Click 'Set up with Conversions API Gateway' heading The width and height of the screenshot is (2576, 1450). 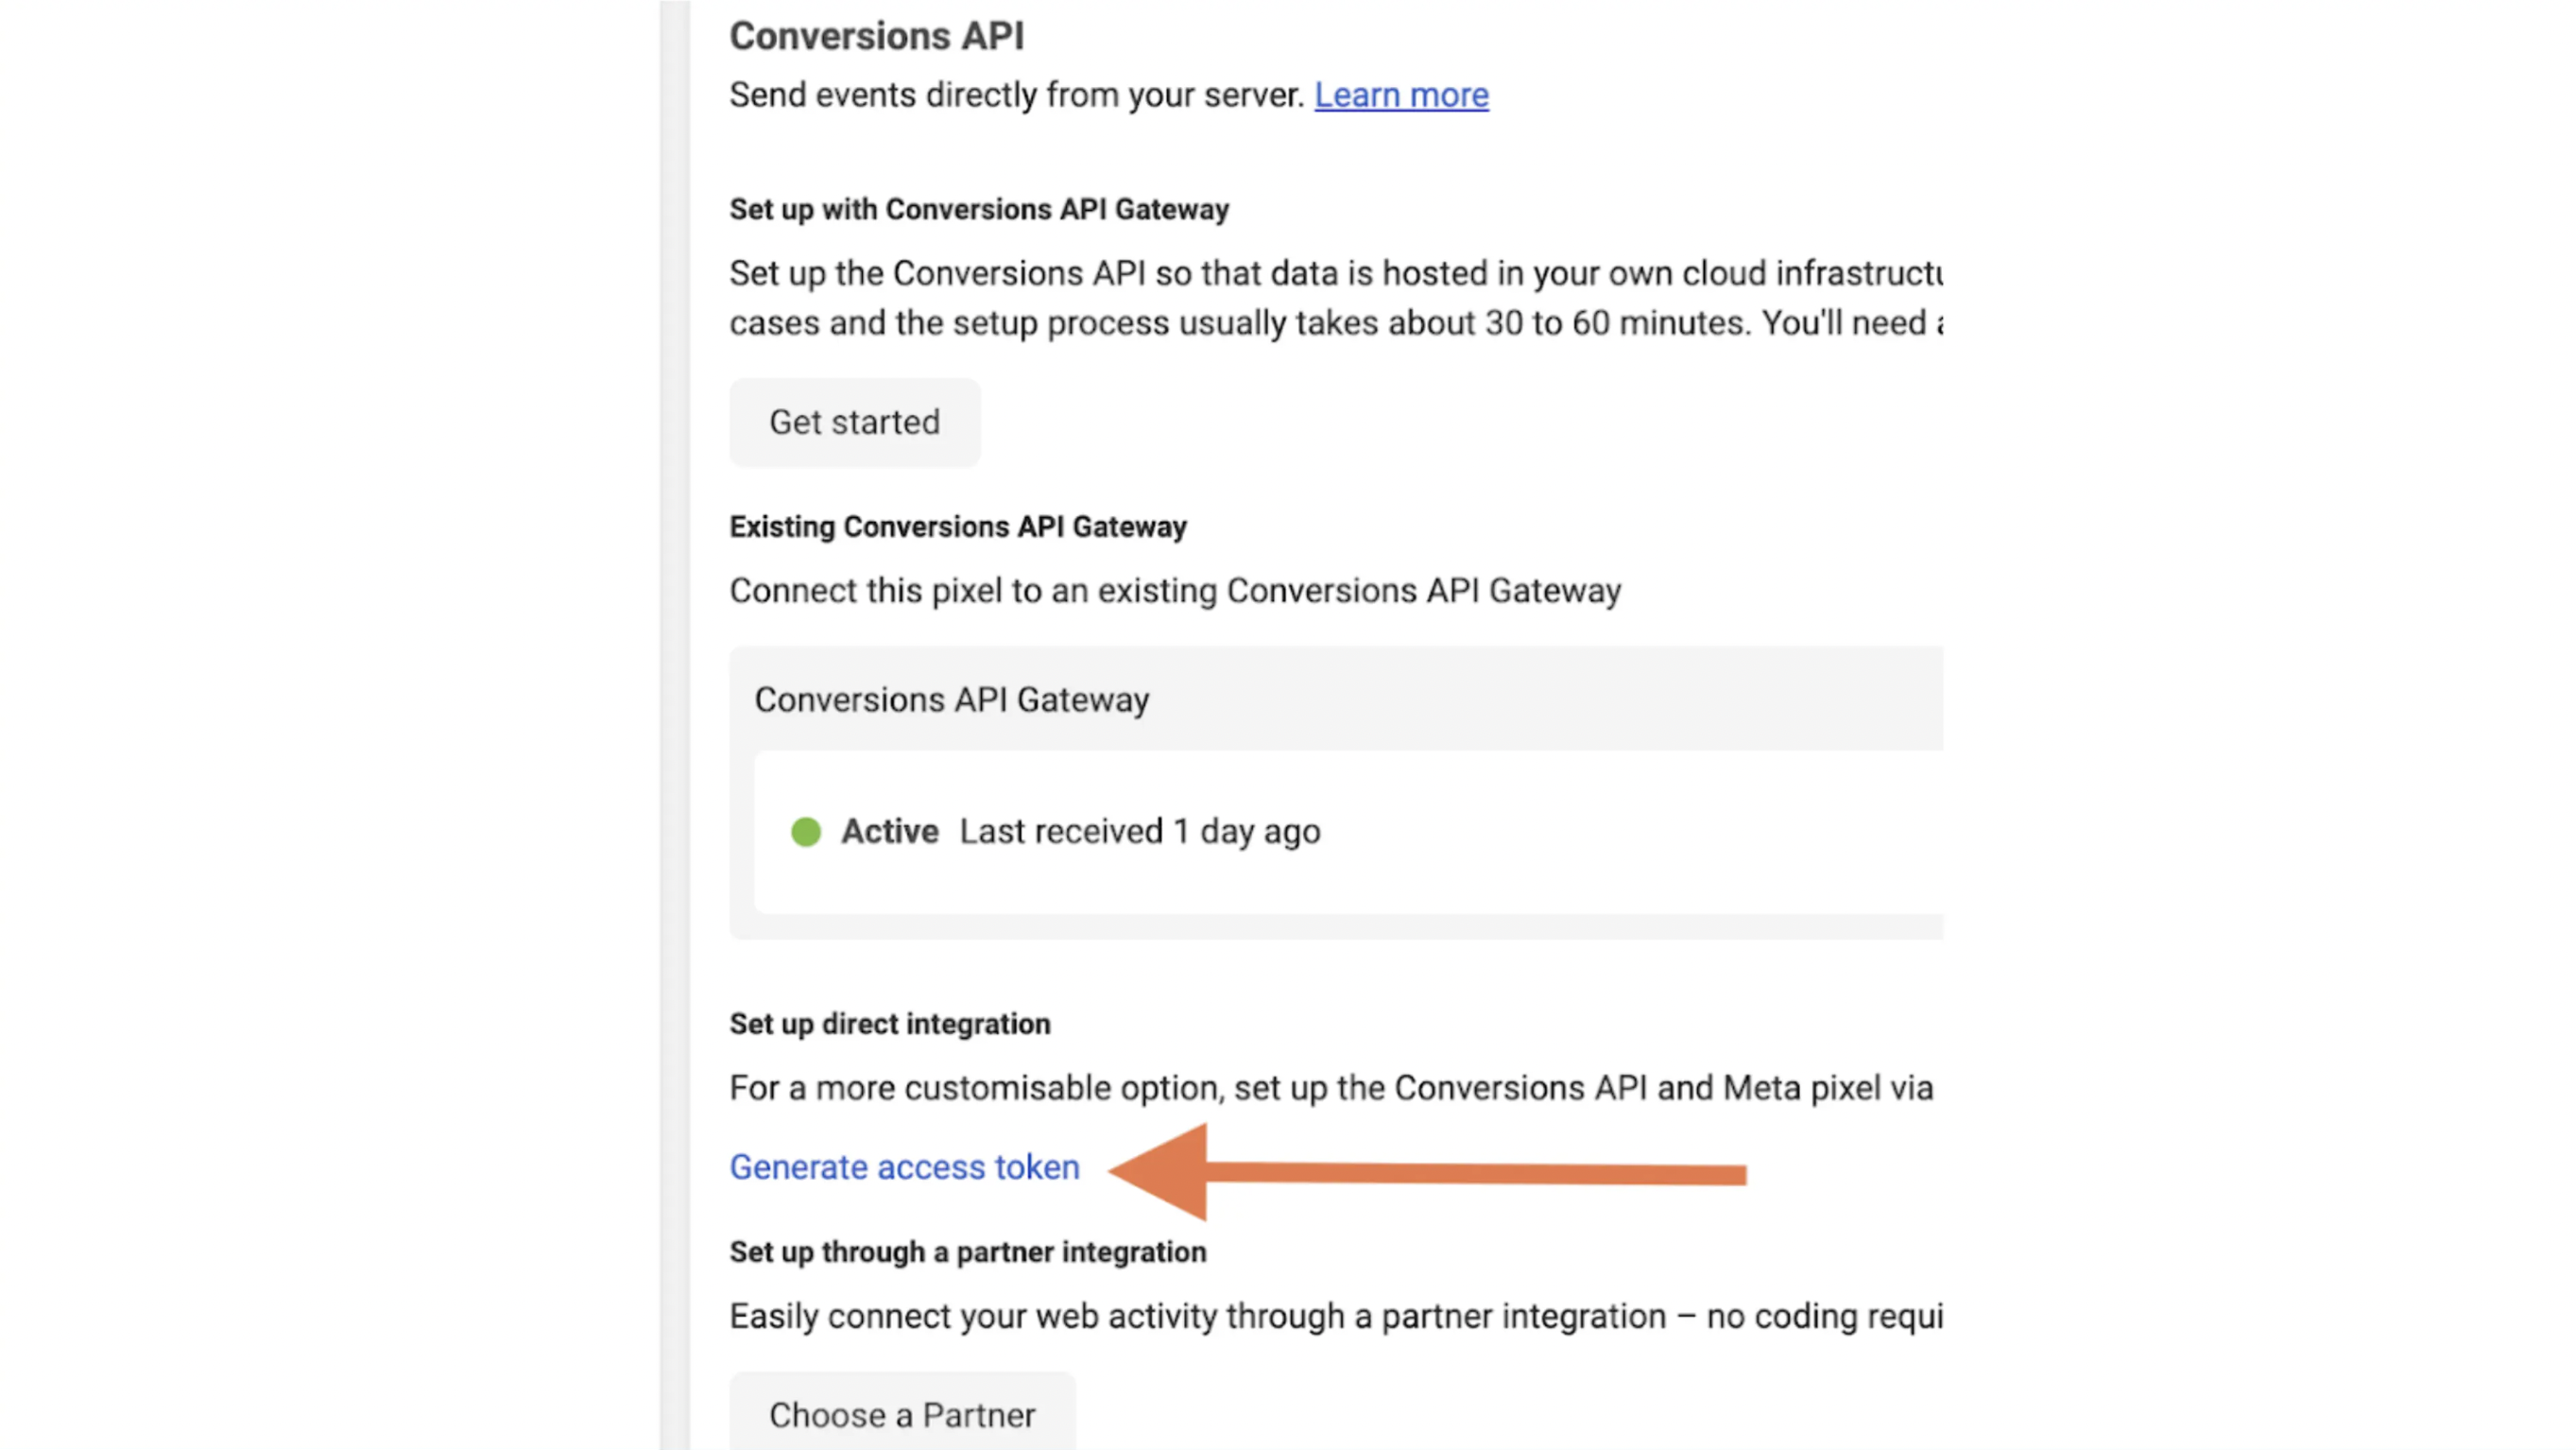pyautogui.click(x=979, y=210)
